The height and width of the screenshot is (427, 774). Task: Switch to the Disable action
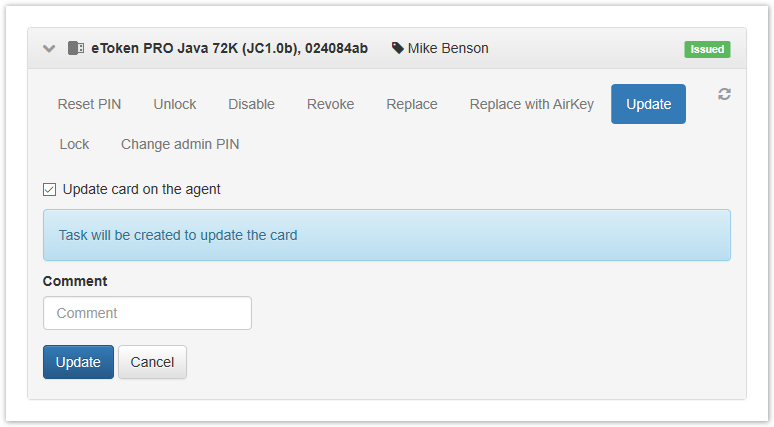point(251,104)
